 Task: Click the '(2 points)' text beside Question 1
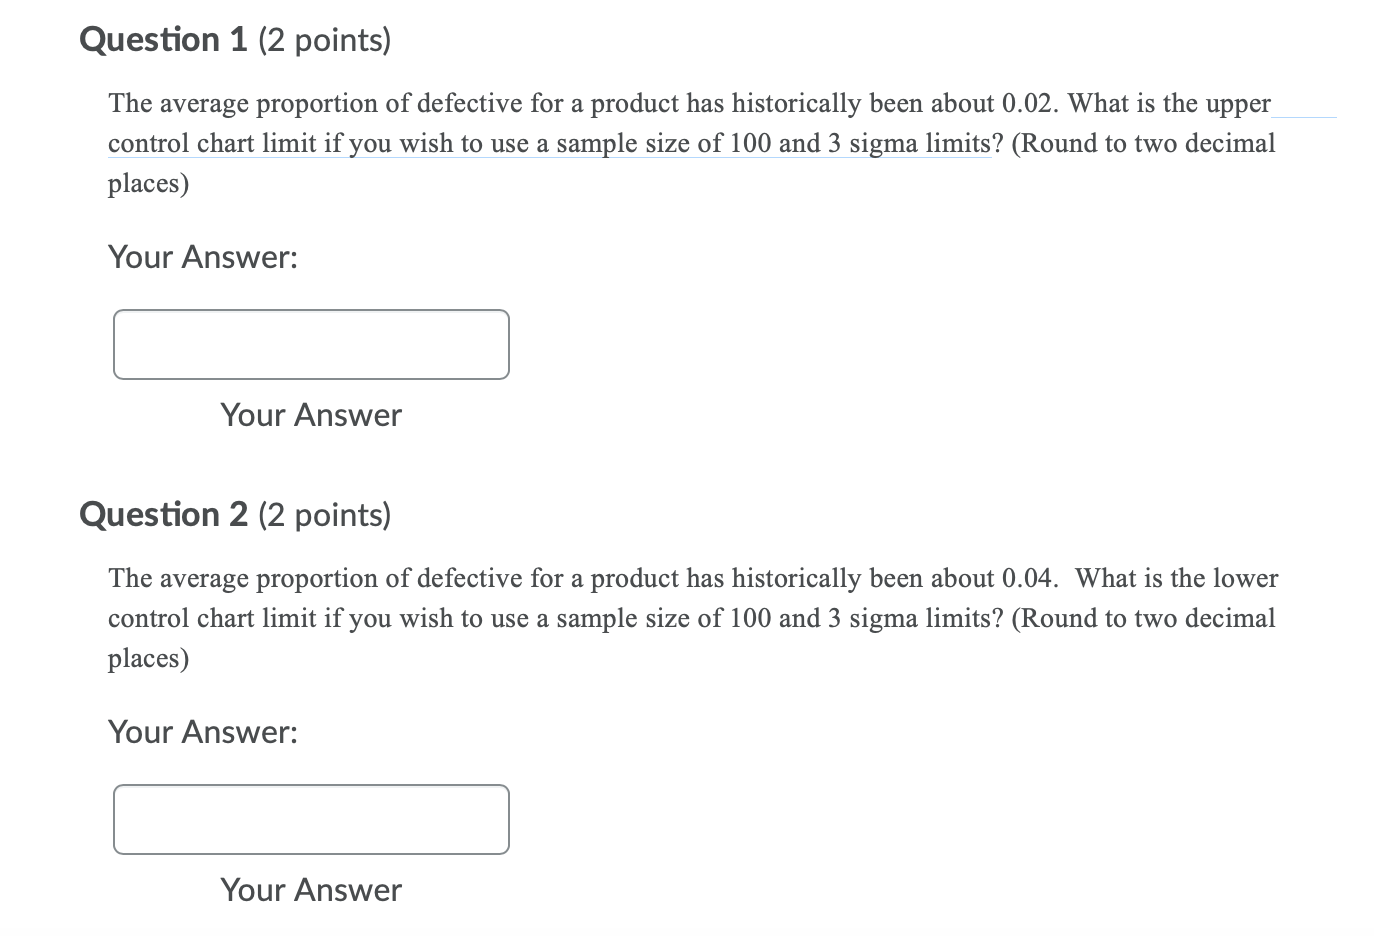click(x=325, y=40)
